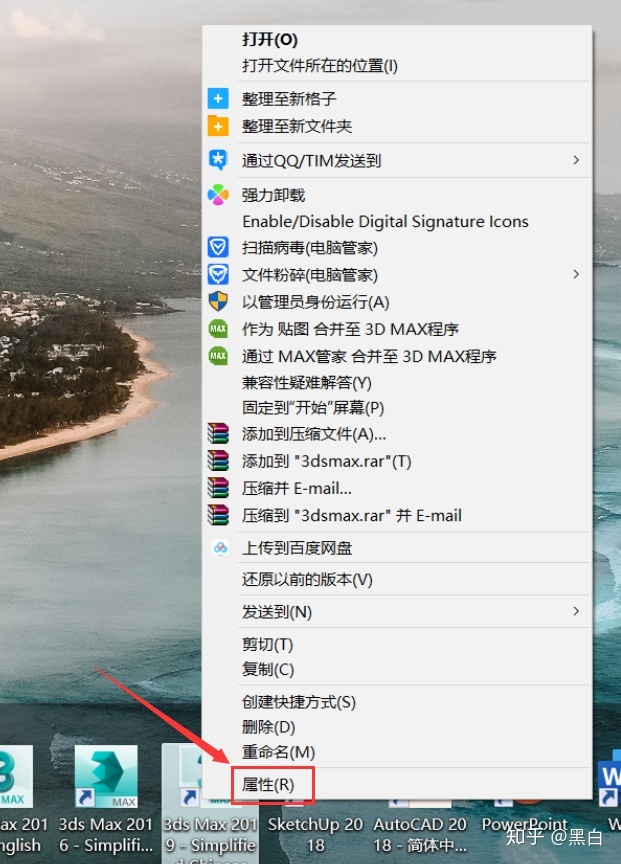
Task: Click 3ds Max 2016 Simplified desktop shortcut icon
Action: [106, 777]
